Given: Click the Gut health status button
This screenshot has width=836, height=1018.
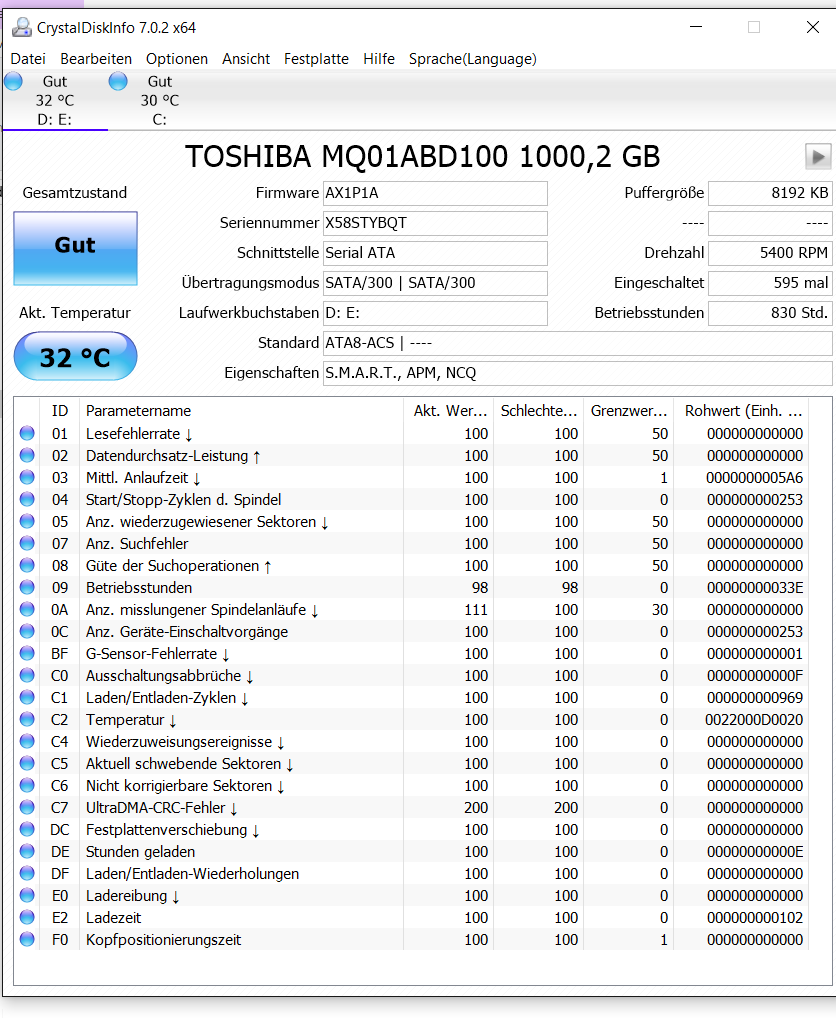Looking at the screenshot, I should [x=75, y=248].
